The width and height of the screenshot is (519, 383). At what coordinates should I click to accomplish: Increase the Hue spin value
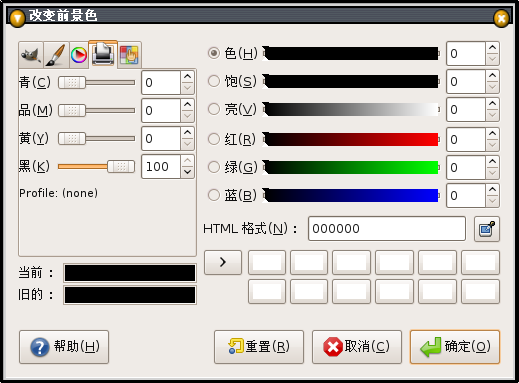(492, 48)
